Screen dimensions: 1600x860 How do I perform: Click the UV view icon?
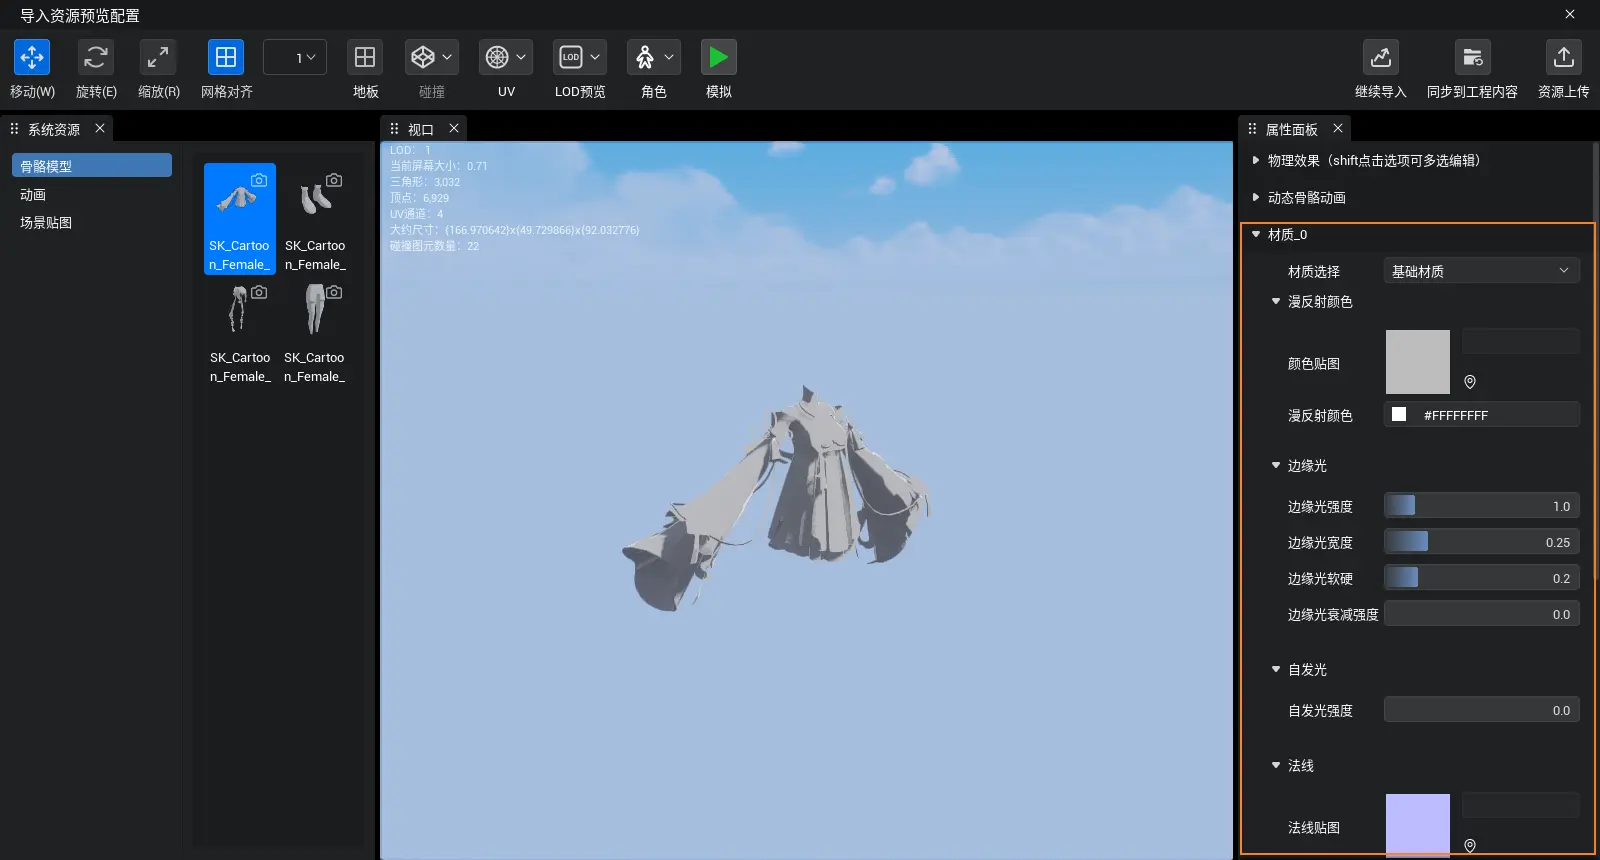click(x=497, y=57)
